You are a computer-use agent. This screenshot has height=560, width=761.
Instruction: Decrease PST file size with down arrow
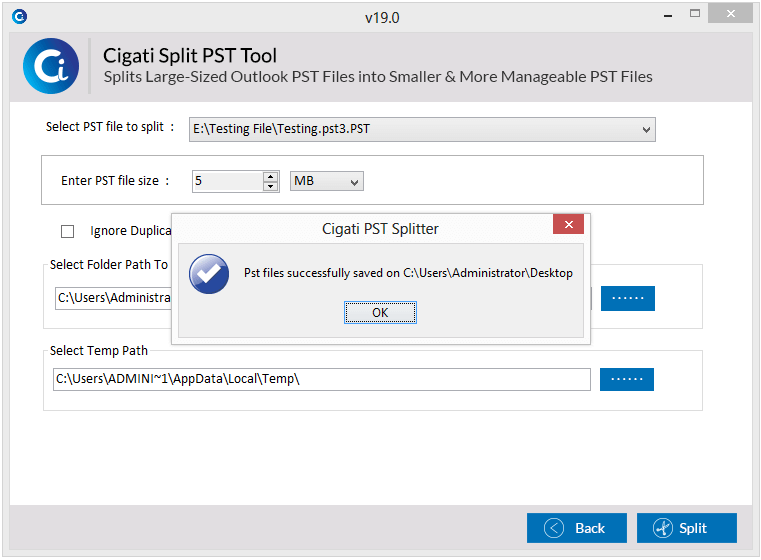click(x=270, y=186)
